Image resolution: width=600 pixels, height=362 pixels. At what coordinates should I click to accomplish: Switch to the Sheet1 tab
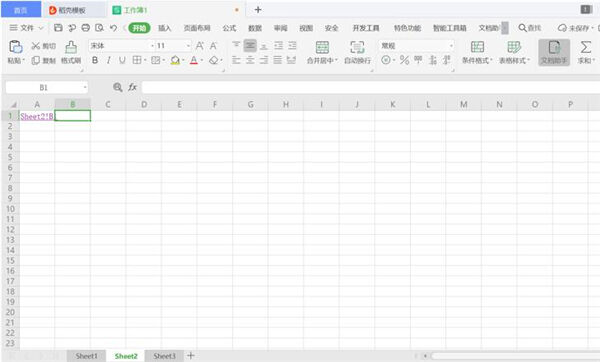tap(86, 356)
